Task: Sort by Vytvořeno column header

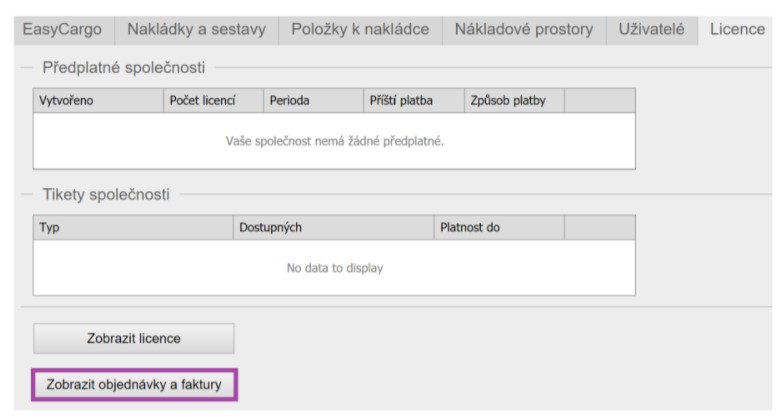Action: [98, 100]
